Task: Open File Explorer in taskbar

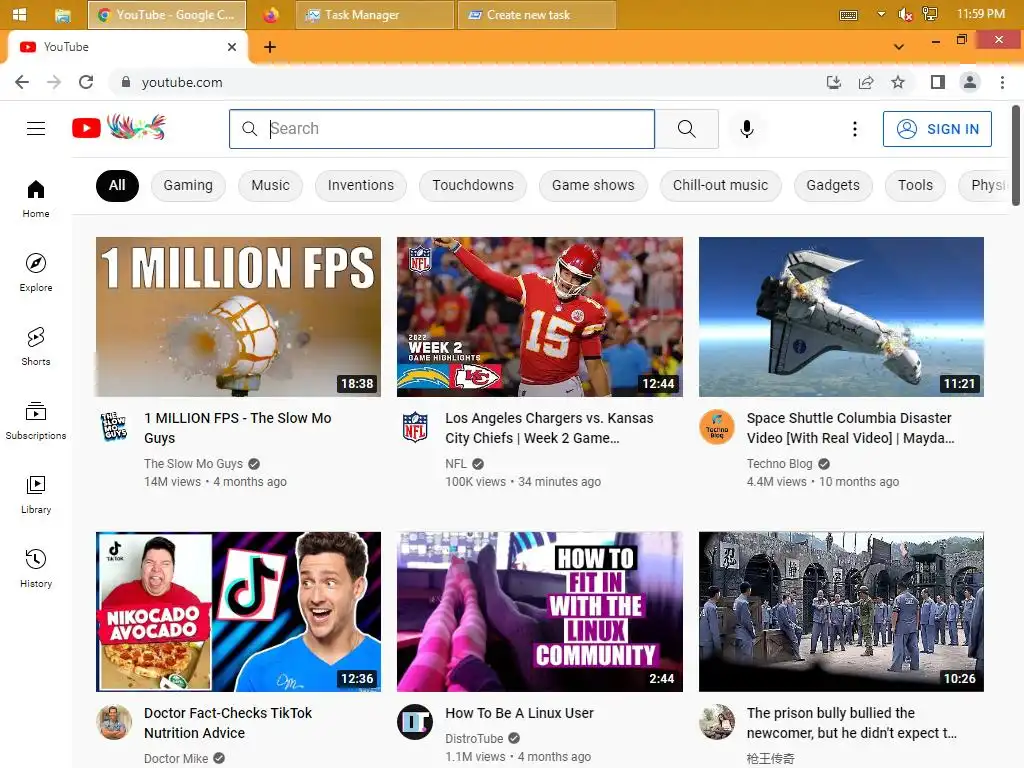Action: tap(63, 14)
